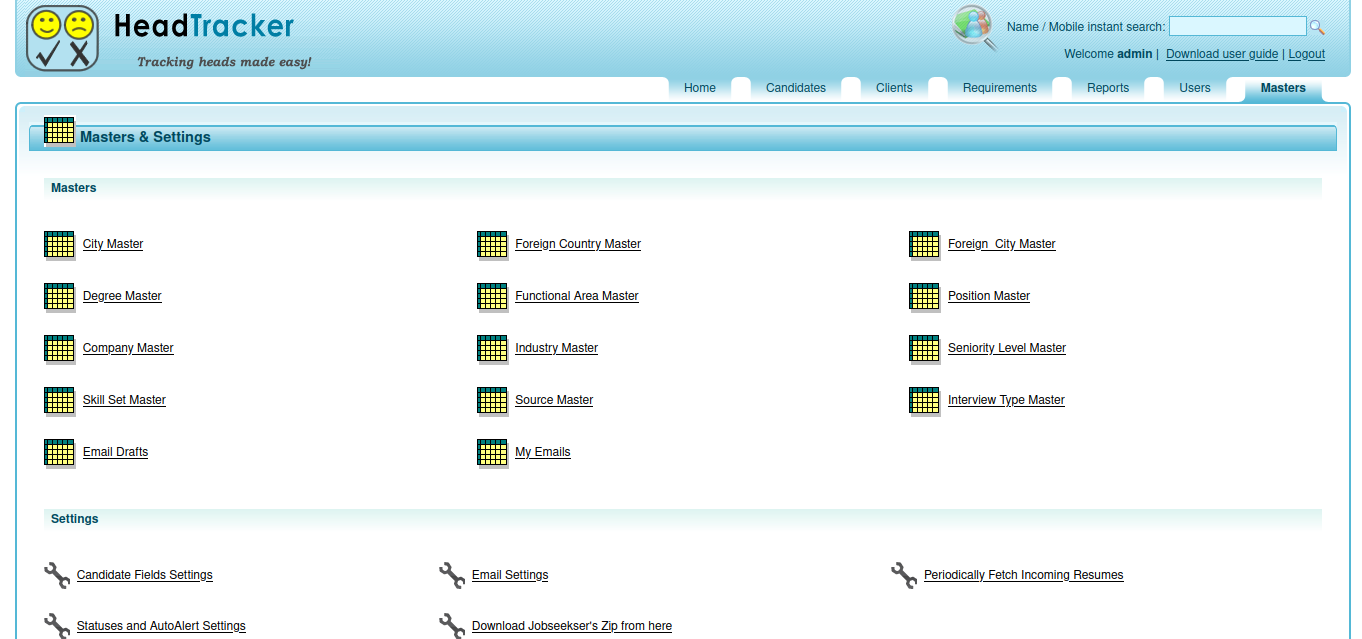Open the Foreign Country Master link
The width and height of the screenshot is (1362, 639).
pos(578,244)
